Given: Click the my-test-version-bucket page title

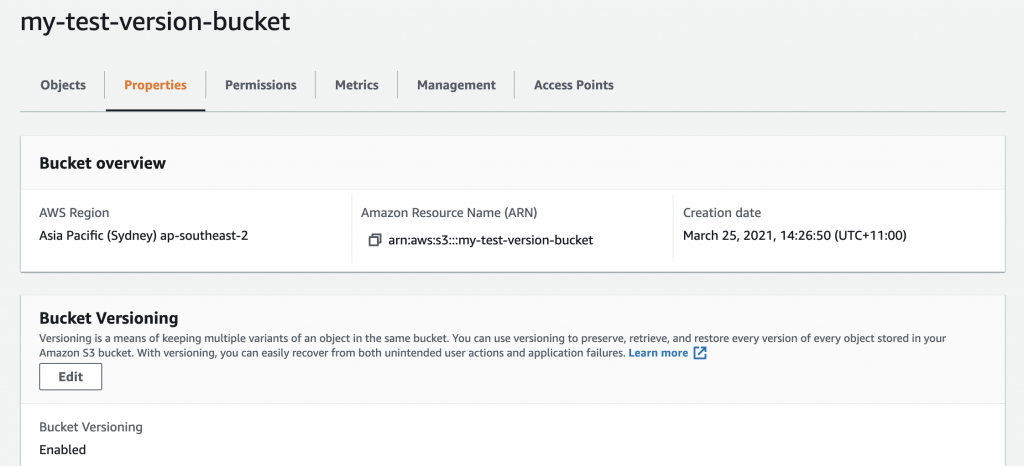Looking at the screenshot, I should (155, 22).
